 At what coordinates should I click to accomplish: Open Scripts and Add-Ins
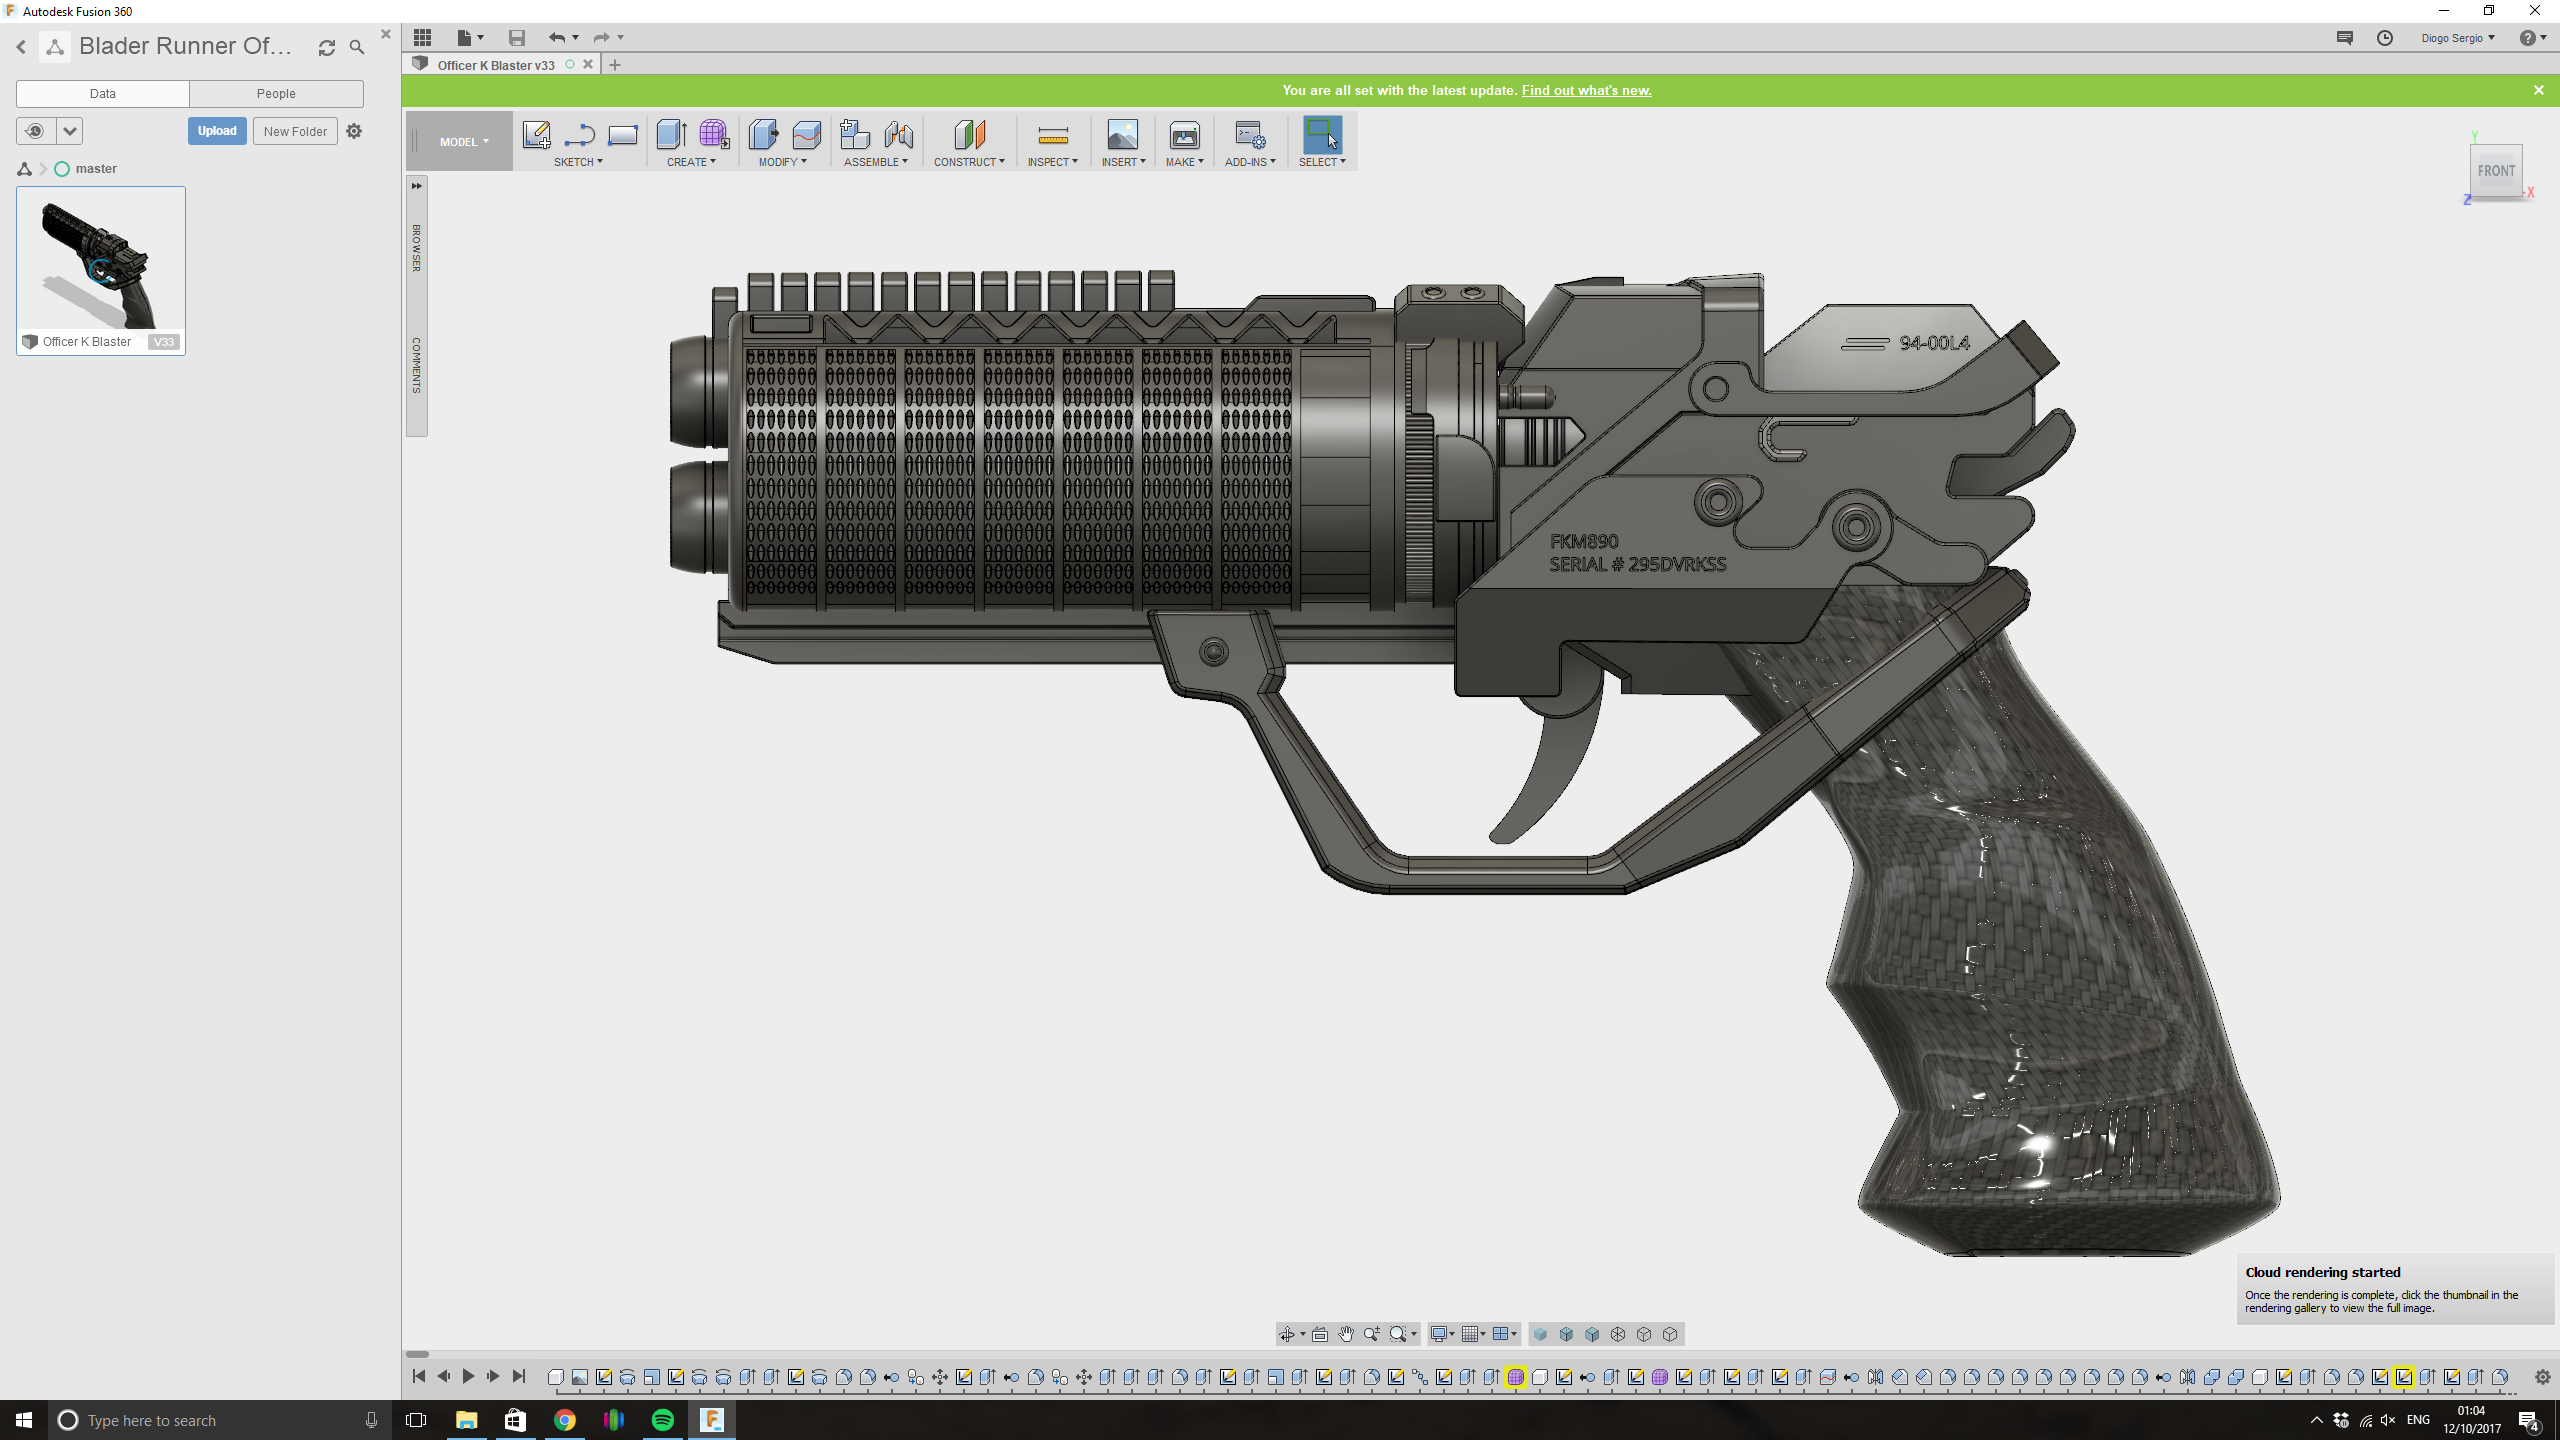click(1250, 134)
